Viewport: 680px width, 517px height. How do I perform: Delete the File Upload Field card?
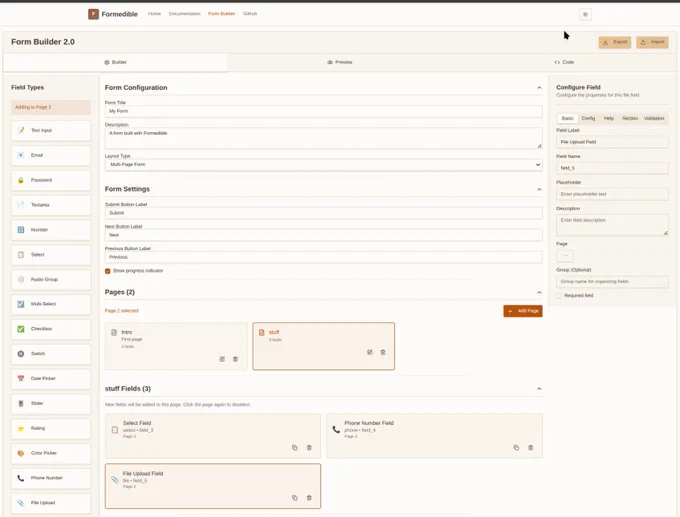309,498
